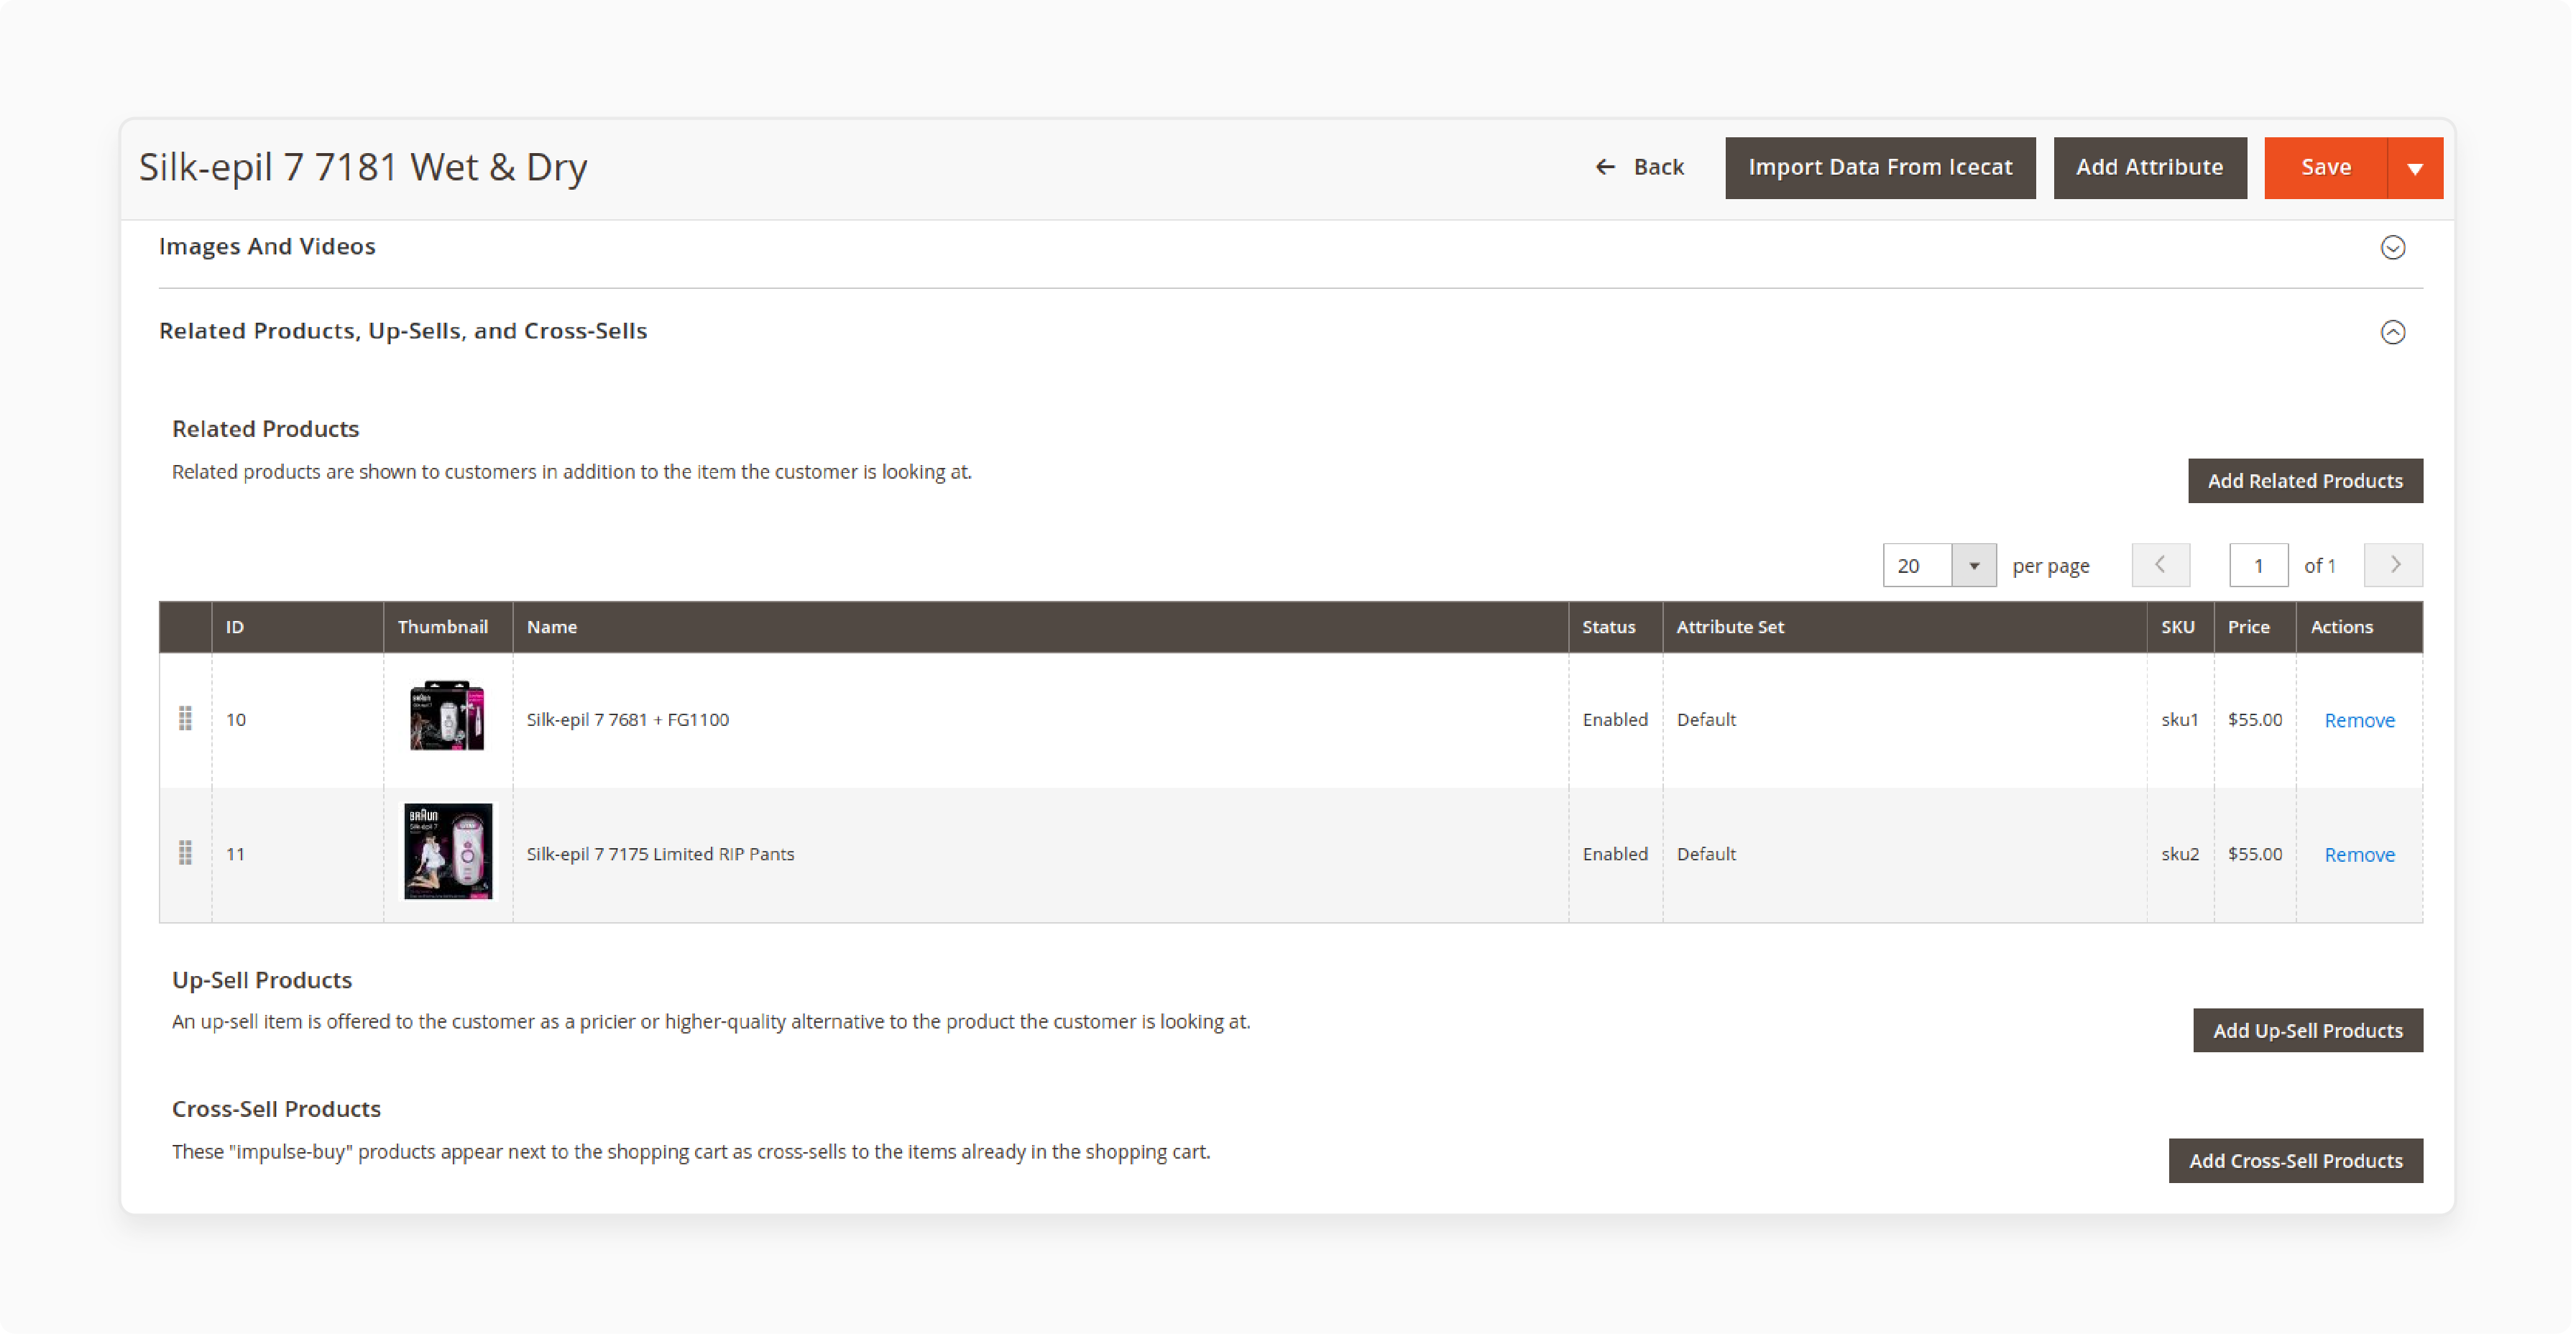
Task: Open the per page count dropdown
Action: (x=1973, y=565)
